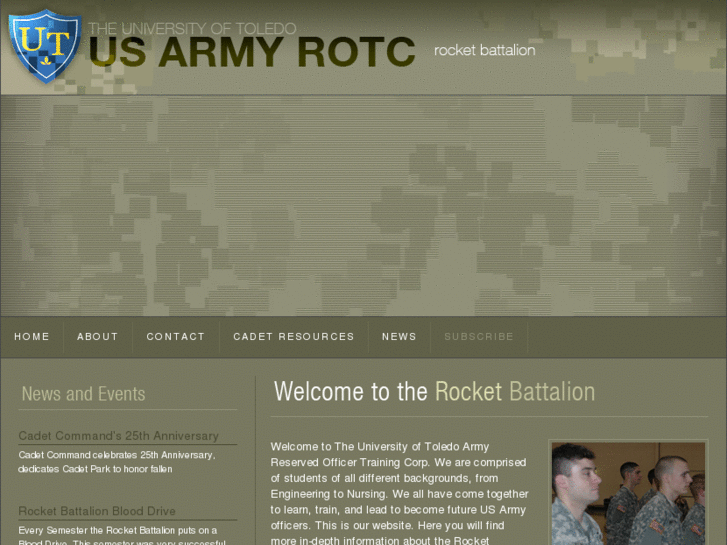The width and height of the screenshot is (727, 545).
Task: Click the Welcome to the Rocket Battalion heading
Action: pos(434,391)
